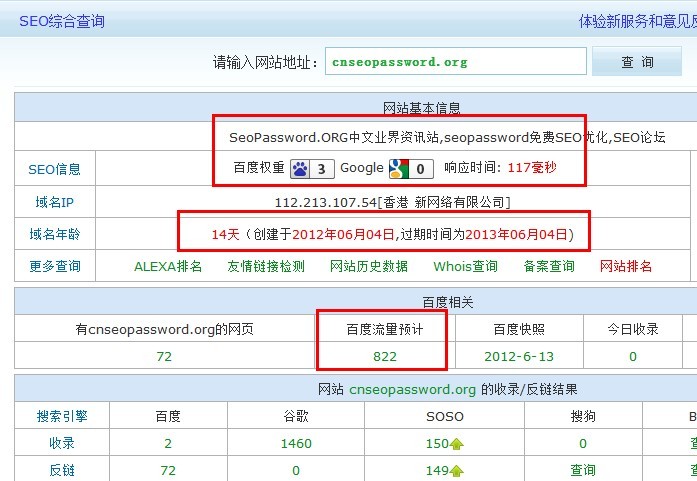697x481 pixels.
Task: Click the IP address 112.213.107.54 text
Action: pos(326,203)
